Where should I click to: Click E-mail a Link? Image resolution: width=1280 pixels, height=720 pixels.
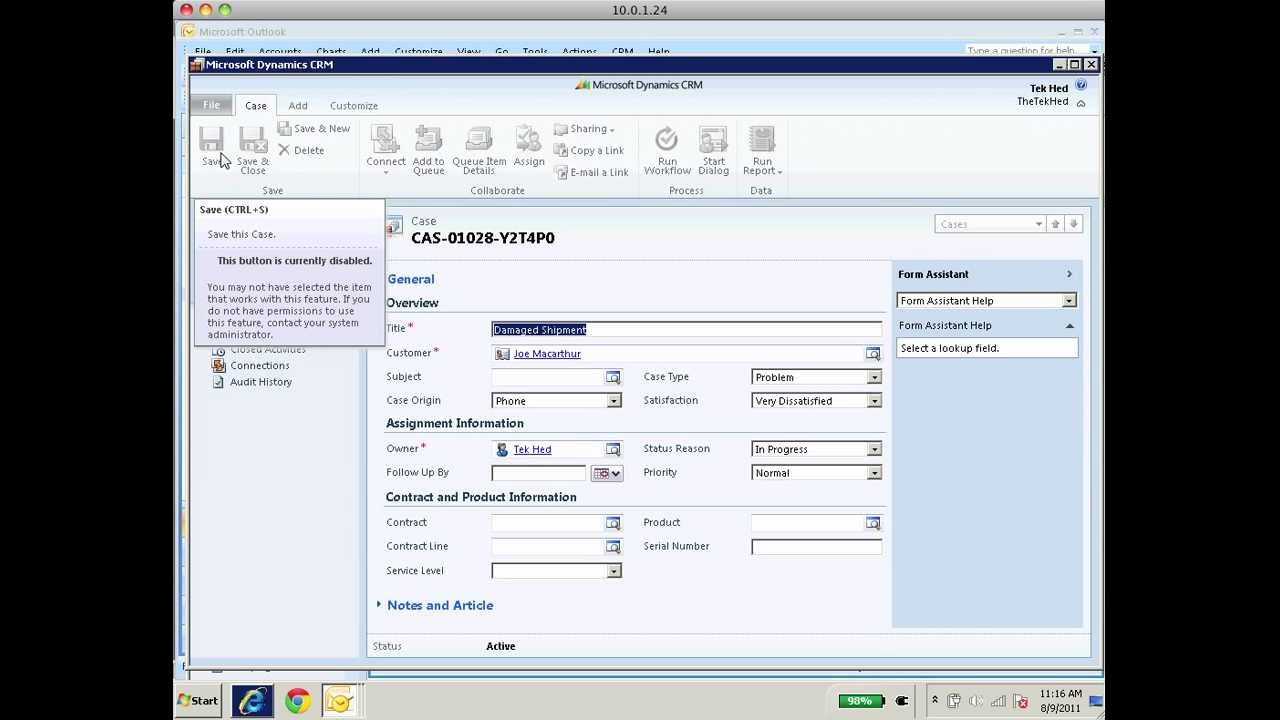coord(591,172)
